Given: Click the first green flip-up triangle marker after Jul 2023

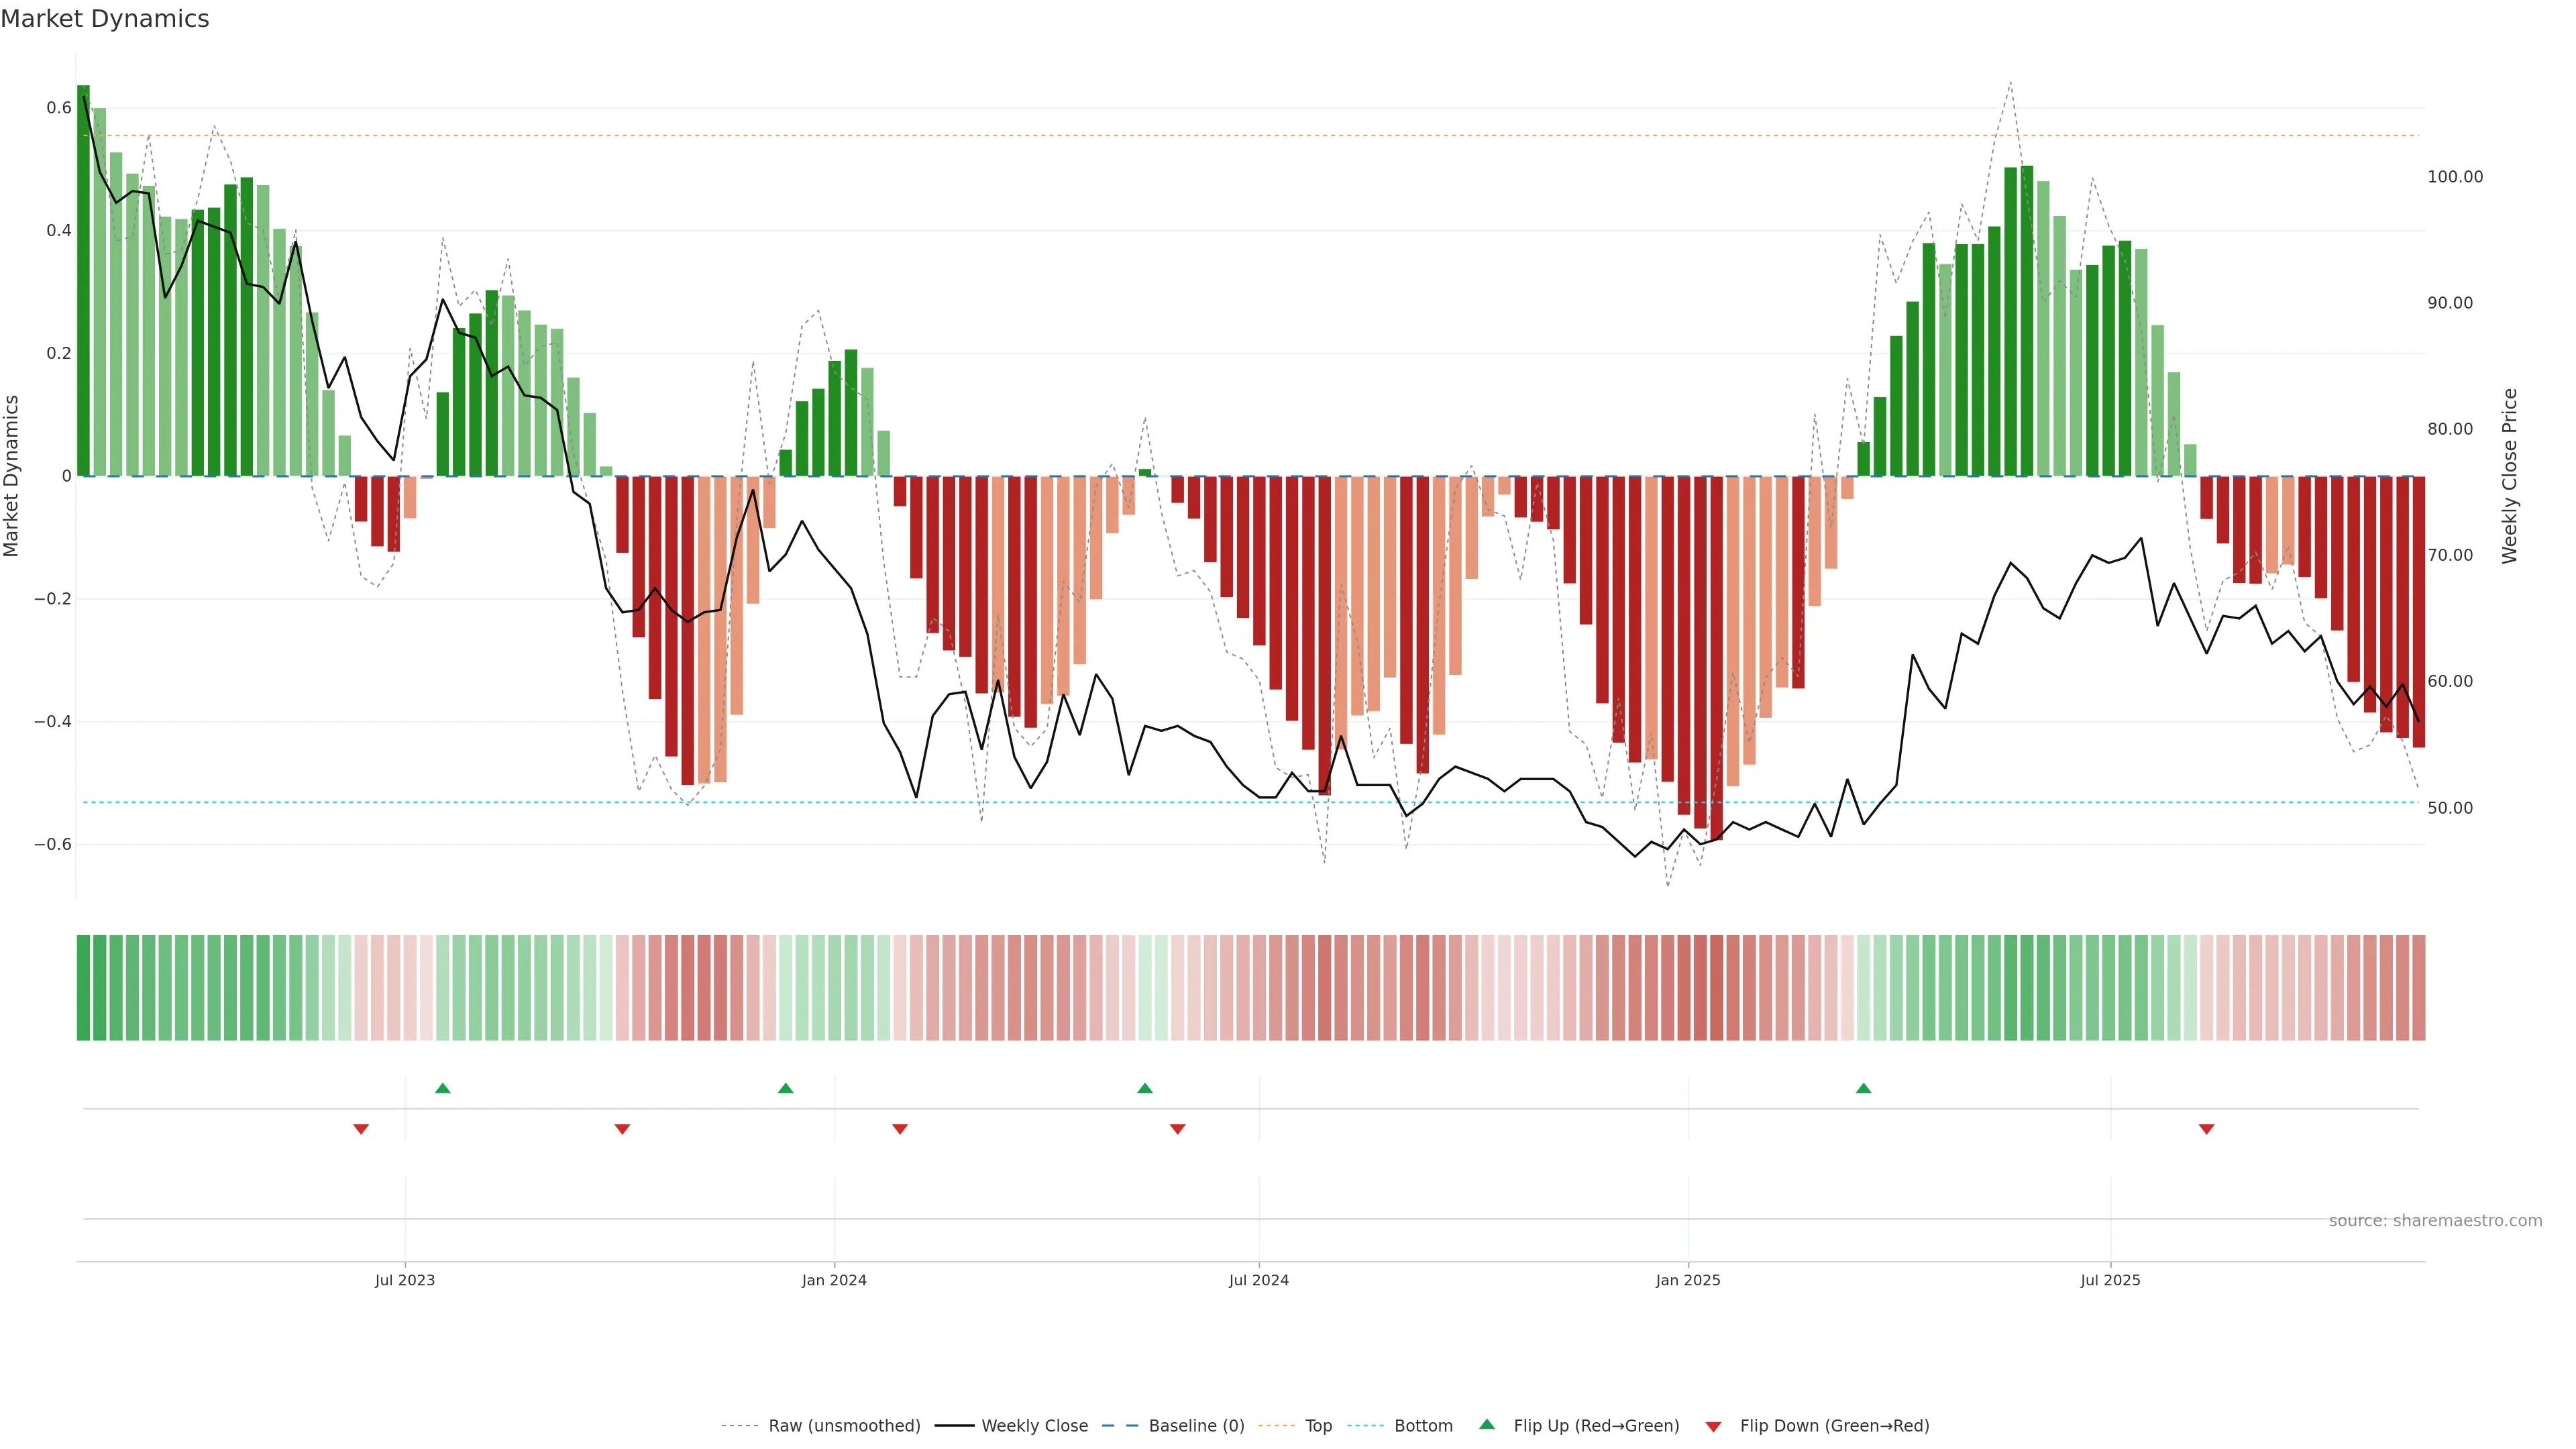Looking at the screenshot, I should (443, 1088).
